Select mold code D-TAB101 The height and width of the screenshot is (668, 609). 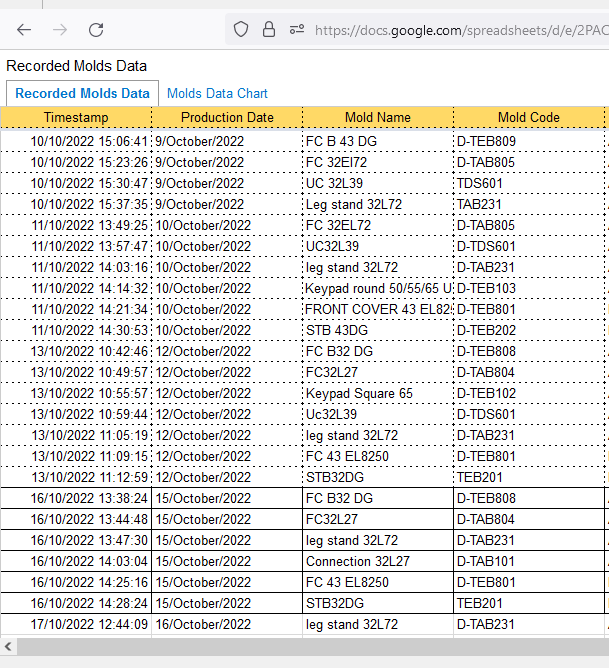tap(529, 561)
